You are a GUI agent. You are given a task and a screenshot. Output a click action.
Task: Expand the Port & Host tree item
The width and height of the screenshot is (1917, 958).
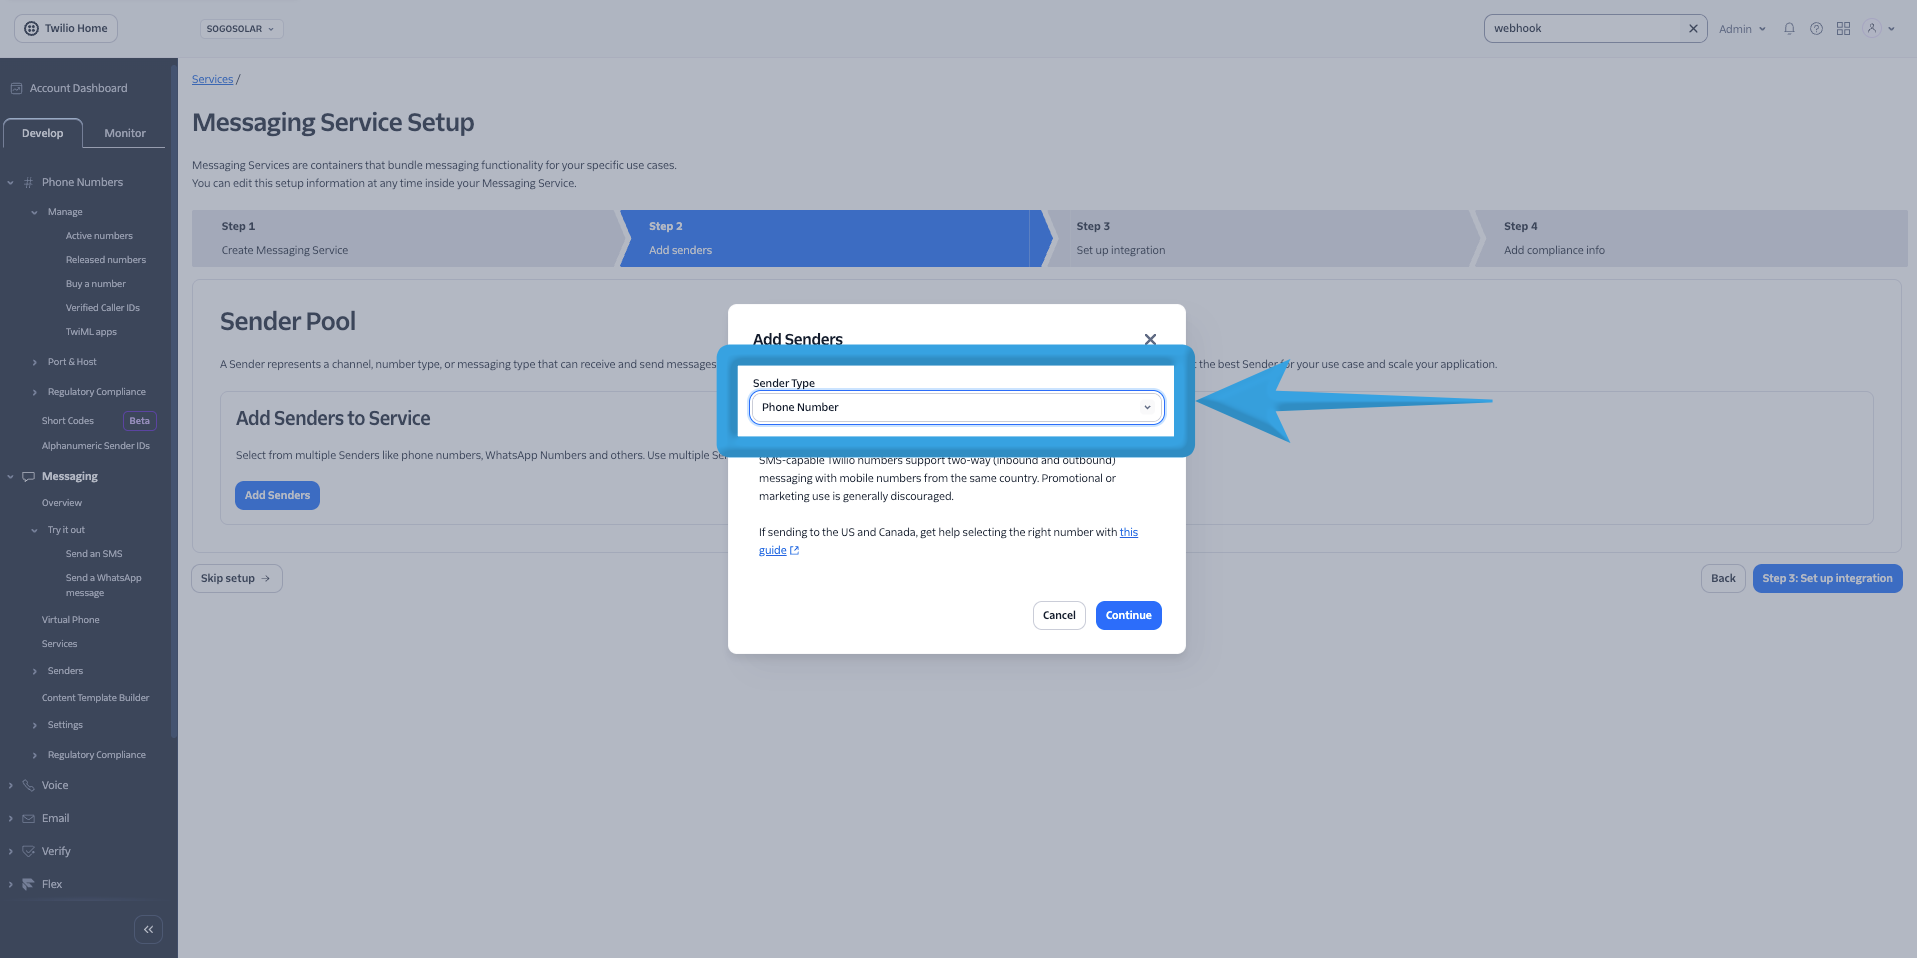coord(71,362)
